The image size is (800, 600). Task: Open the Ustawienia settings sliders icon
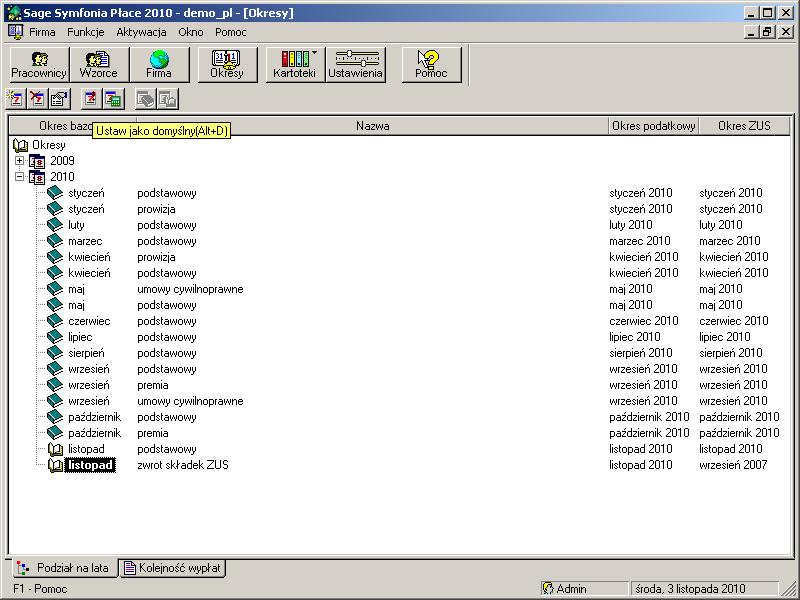(355, 65)
